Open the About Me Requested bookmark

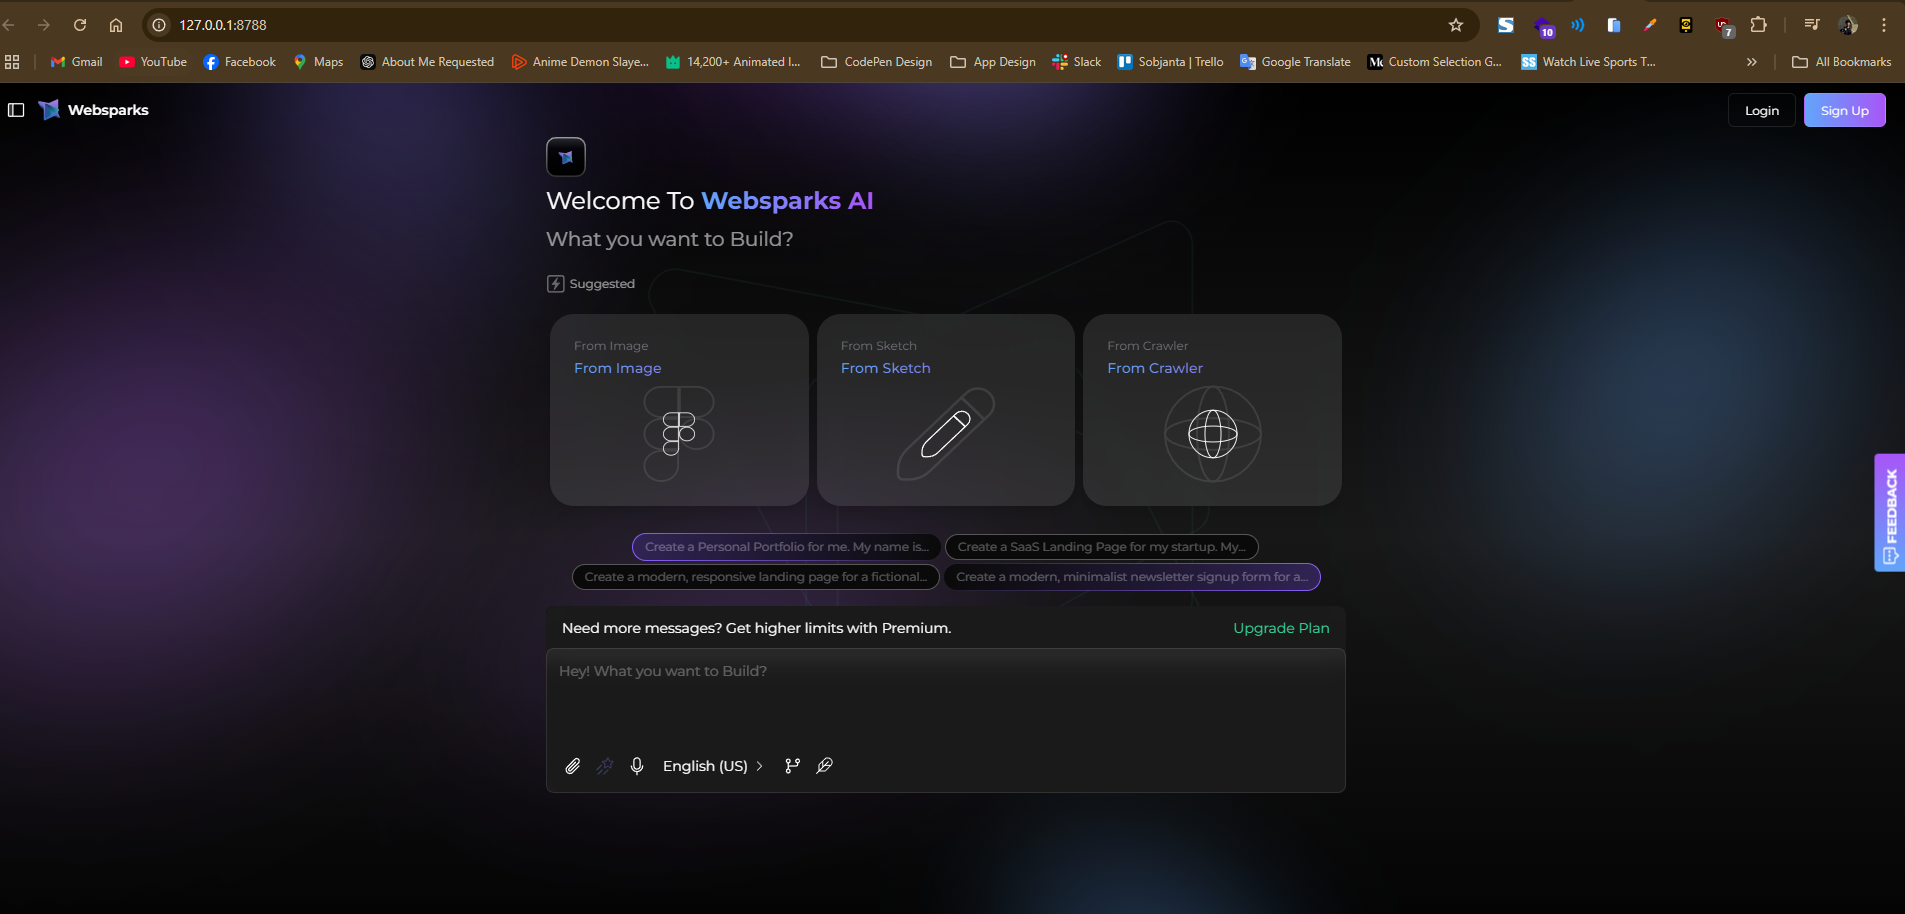(x=427, y=62)
